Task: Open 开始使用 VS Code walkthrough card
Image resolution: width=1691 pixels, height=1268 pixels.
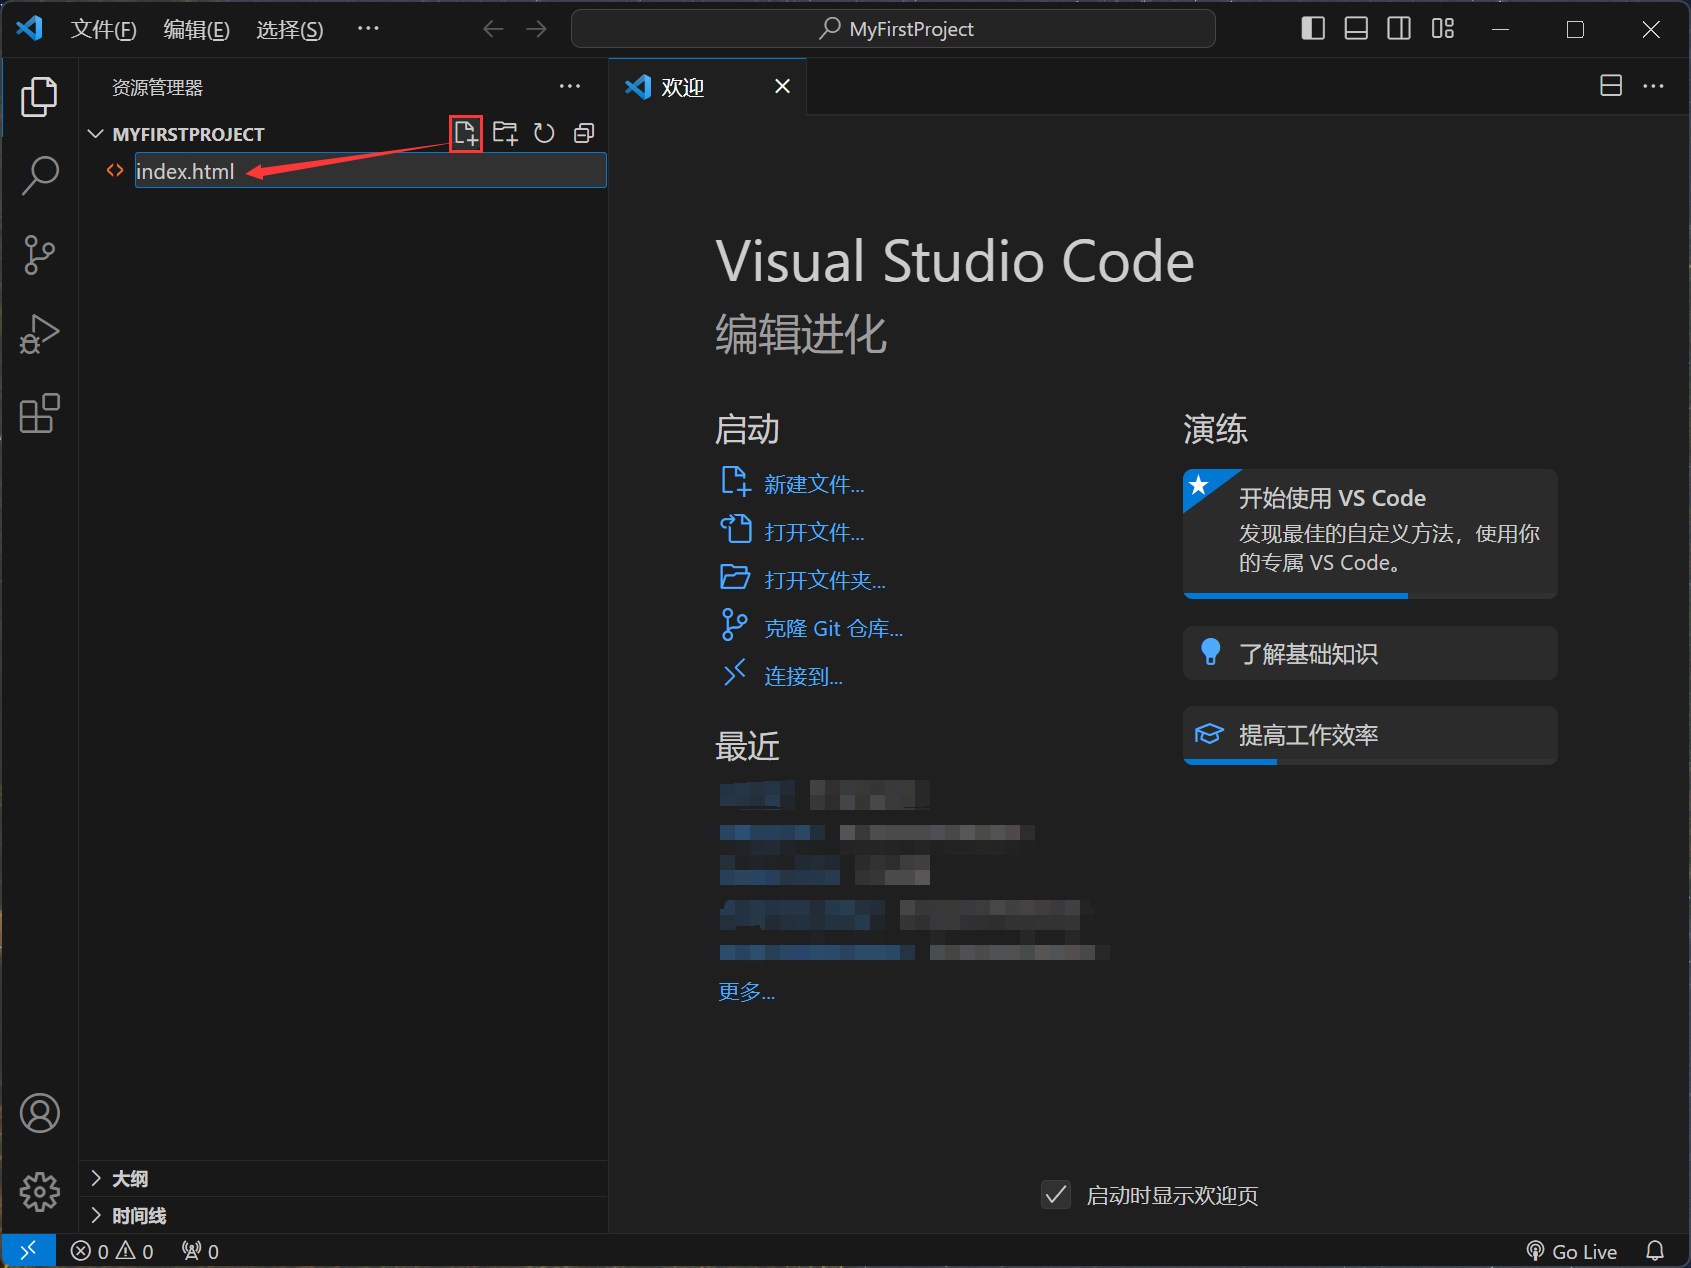Action: coord(1370,533)
